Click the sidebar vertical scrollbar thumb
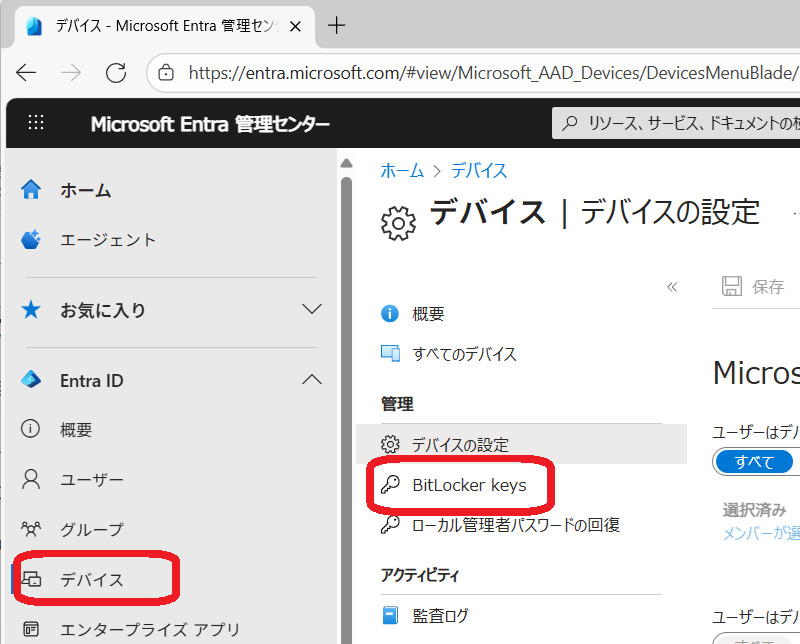Screen dimensions: 800x644 click(x=346, y=410)
